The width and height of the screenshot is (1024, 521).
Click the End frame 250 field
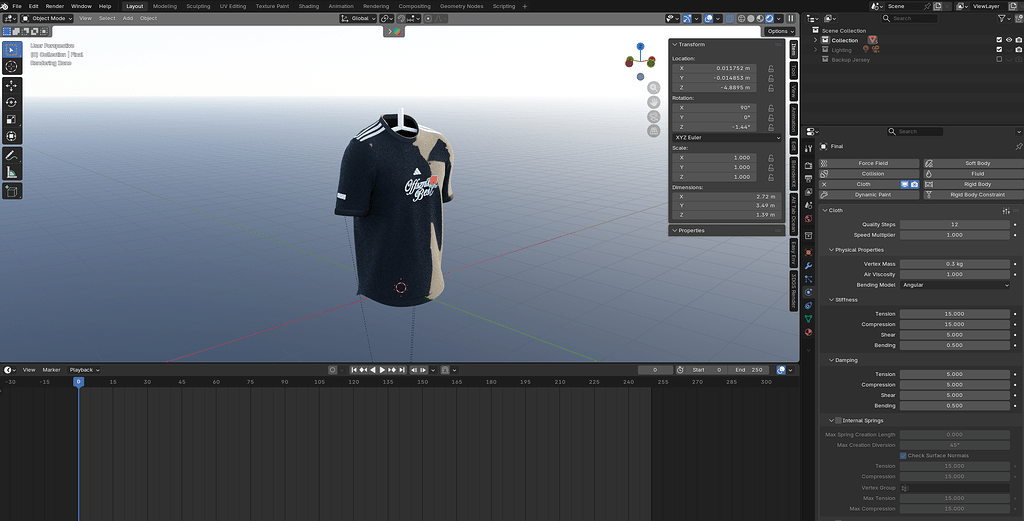(749, 370)
